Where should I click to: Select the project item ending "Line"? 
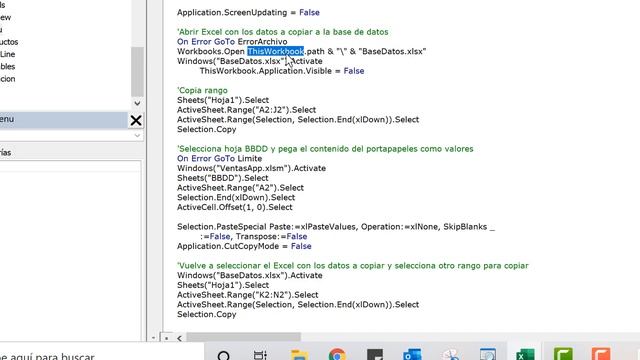click(7, 54)
